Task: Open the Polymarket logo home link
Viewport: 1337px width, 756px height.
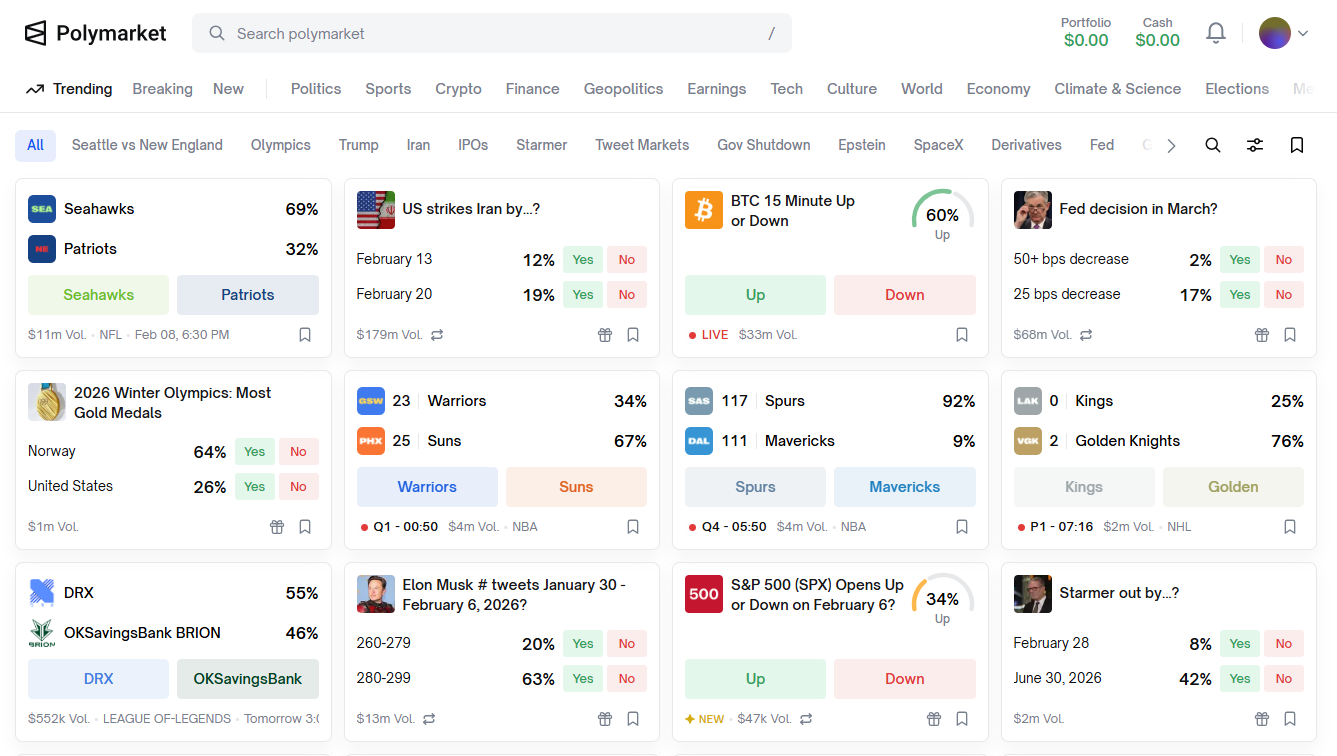Action: (x=95, y=33)
